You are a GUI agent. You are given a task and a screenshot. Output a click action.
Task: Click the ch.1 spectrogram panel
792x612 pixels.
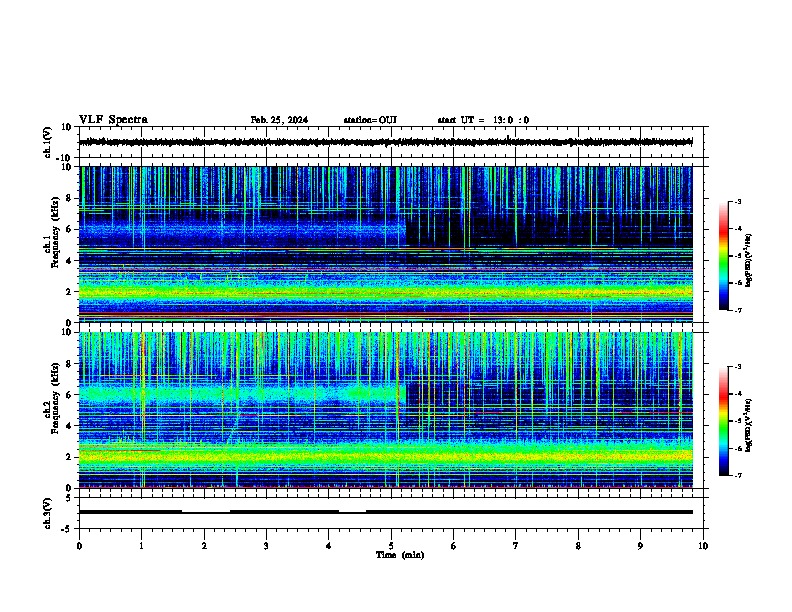[386, 244]
